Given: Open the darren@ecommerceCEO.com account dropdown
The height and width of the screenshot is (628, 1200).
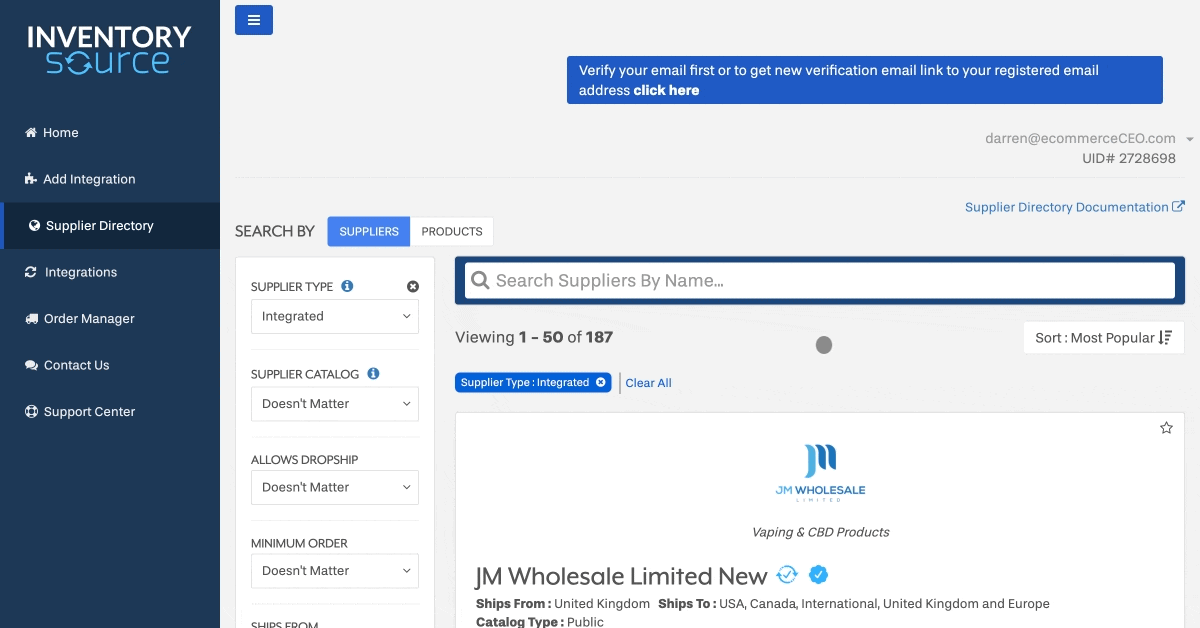Looking at the screenshot, I should [x=1089, y=139].
